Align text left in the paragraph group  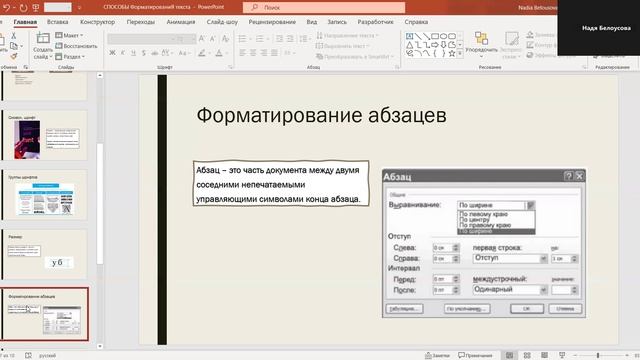click(x=242, y=53)
